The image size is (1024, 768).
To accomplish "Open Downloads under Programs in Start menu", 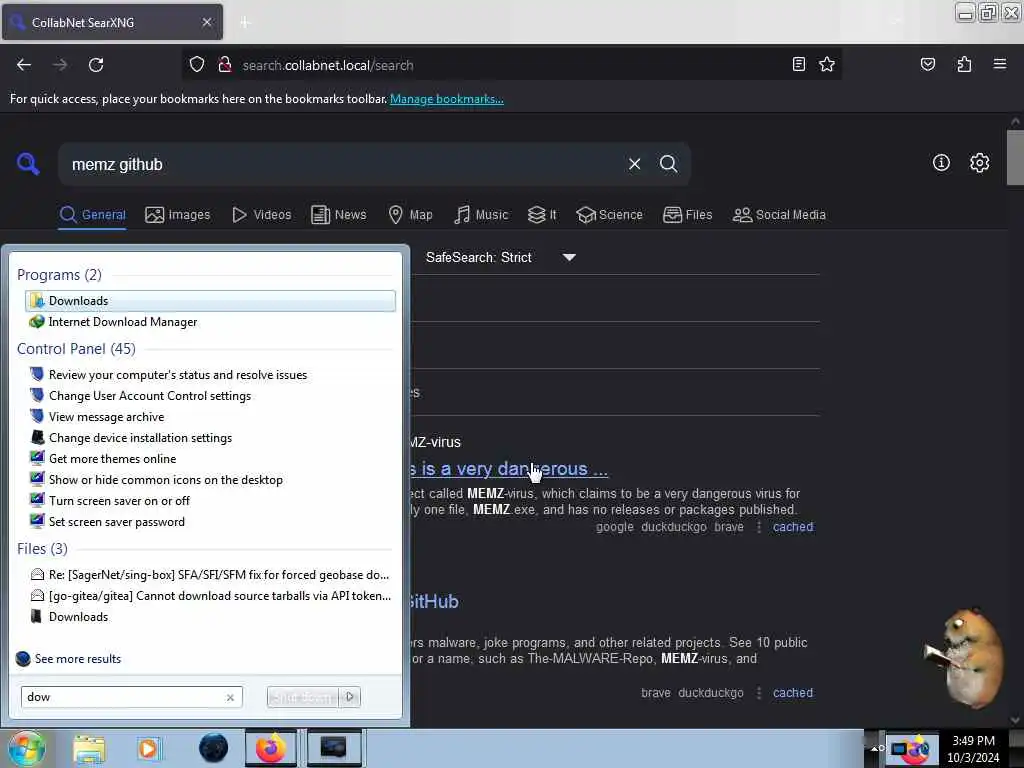I will [210, 301].
